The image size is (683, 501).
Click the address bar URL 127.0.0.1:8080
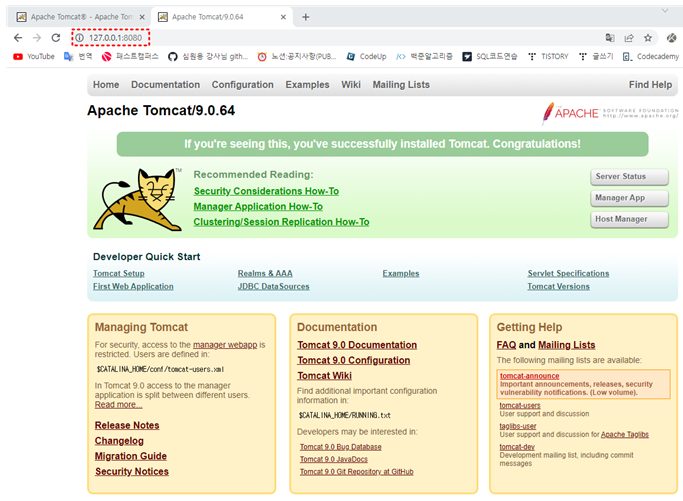[x=115, y=38]
